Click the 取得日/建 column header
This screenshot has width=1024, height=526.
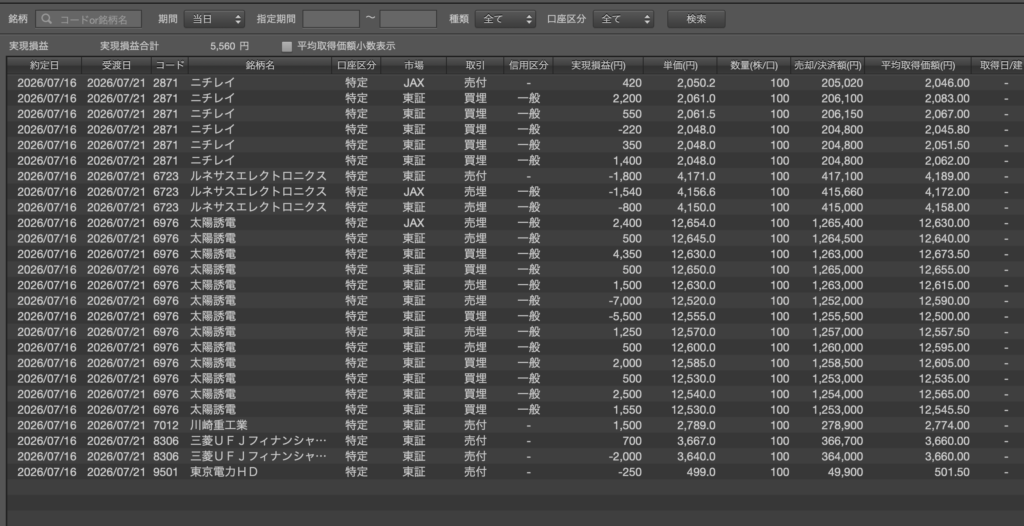click(x=997, y=65)
